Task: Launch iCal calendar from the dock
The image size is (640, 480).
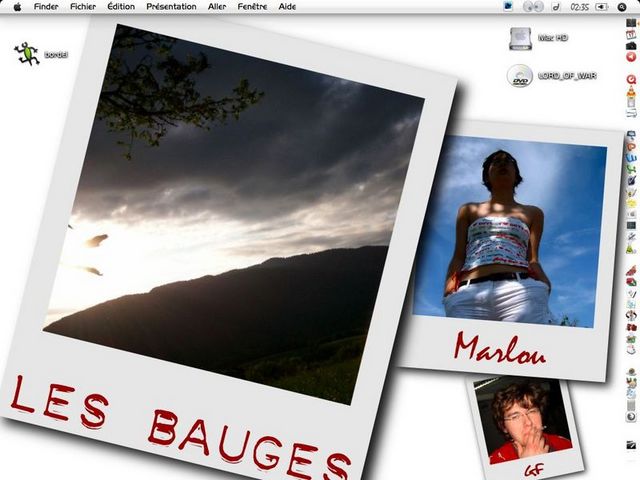Action: (x=631, y=34)
